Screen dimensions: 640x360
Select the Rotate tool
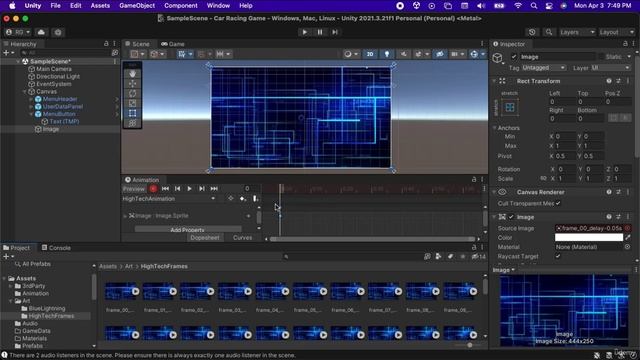click(133, 93)
